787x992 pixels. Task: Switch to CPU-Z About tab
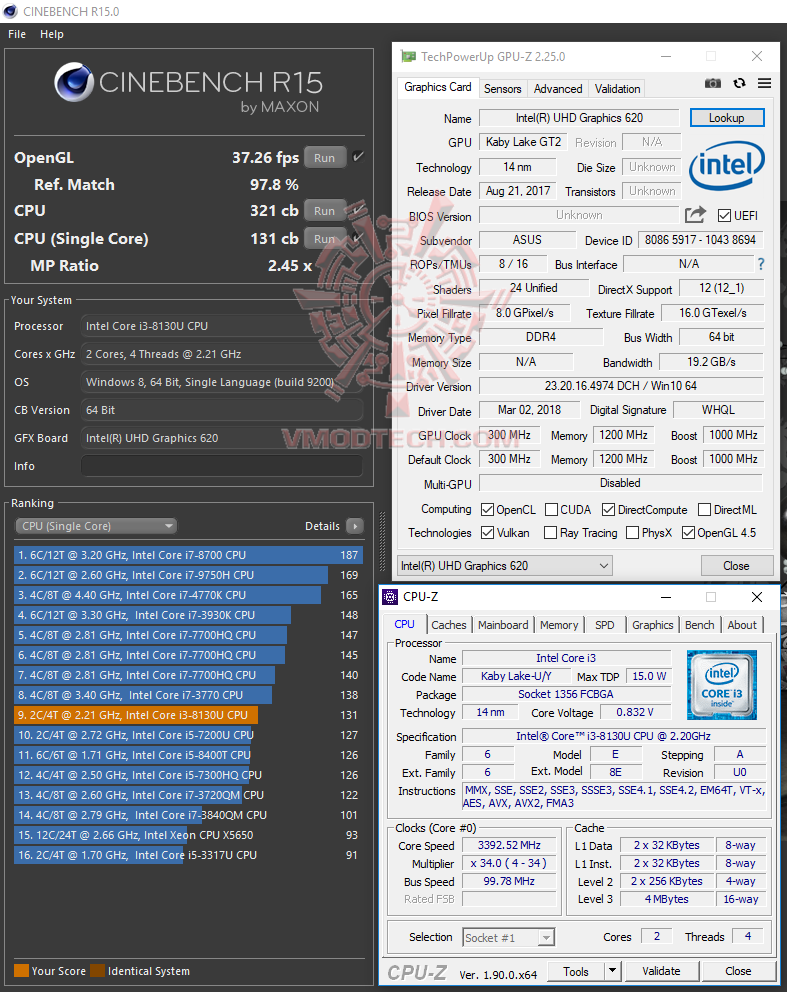click(742, 625)
